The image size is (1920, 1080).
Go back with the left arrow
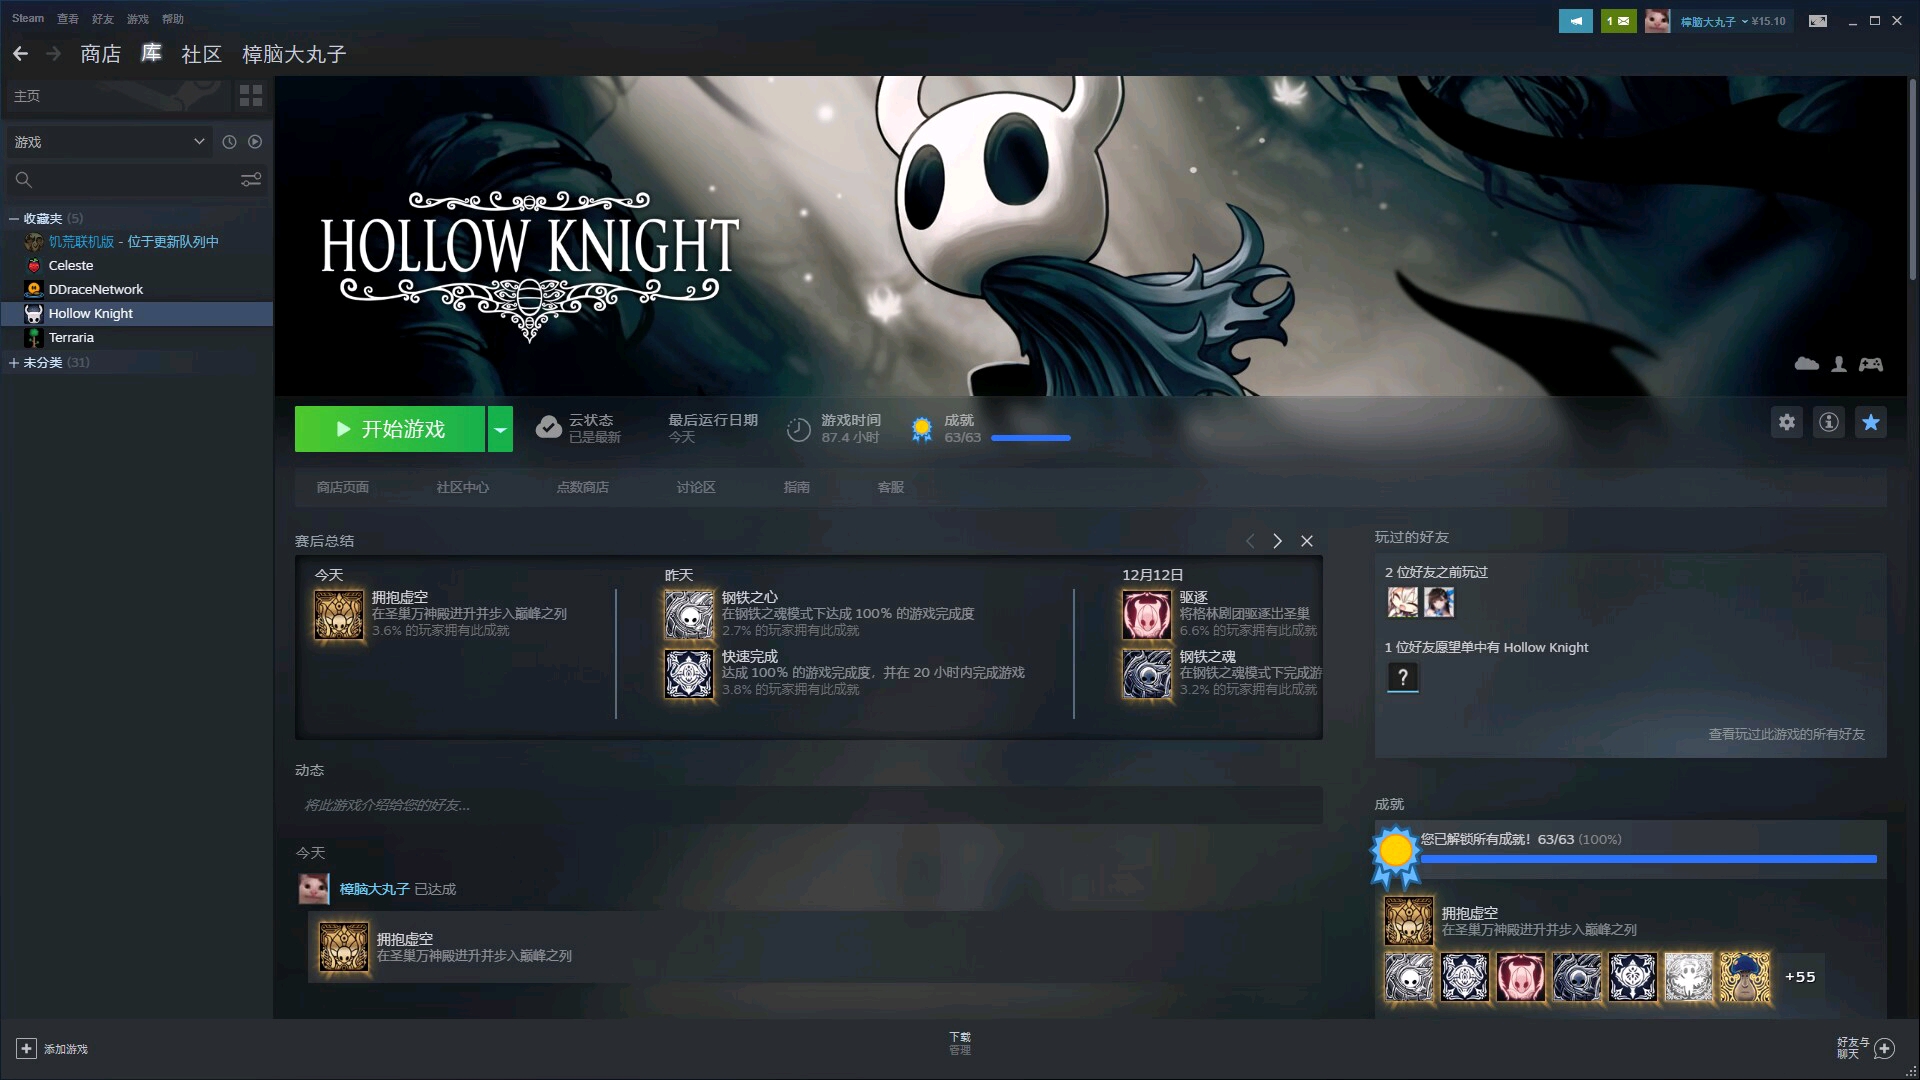coord(20,54)
